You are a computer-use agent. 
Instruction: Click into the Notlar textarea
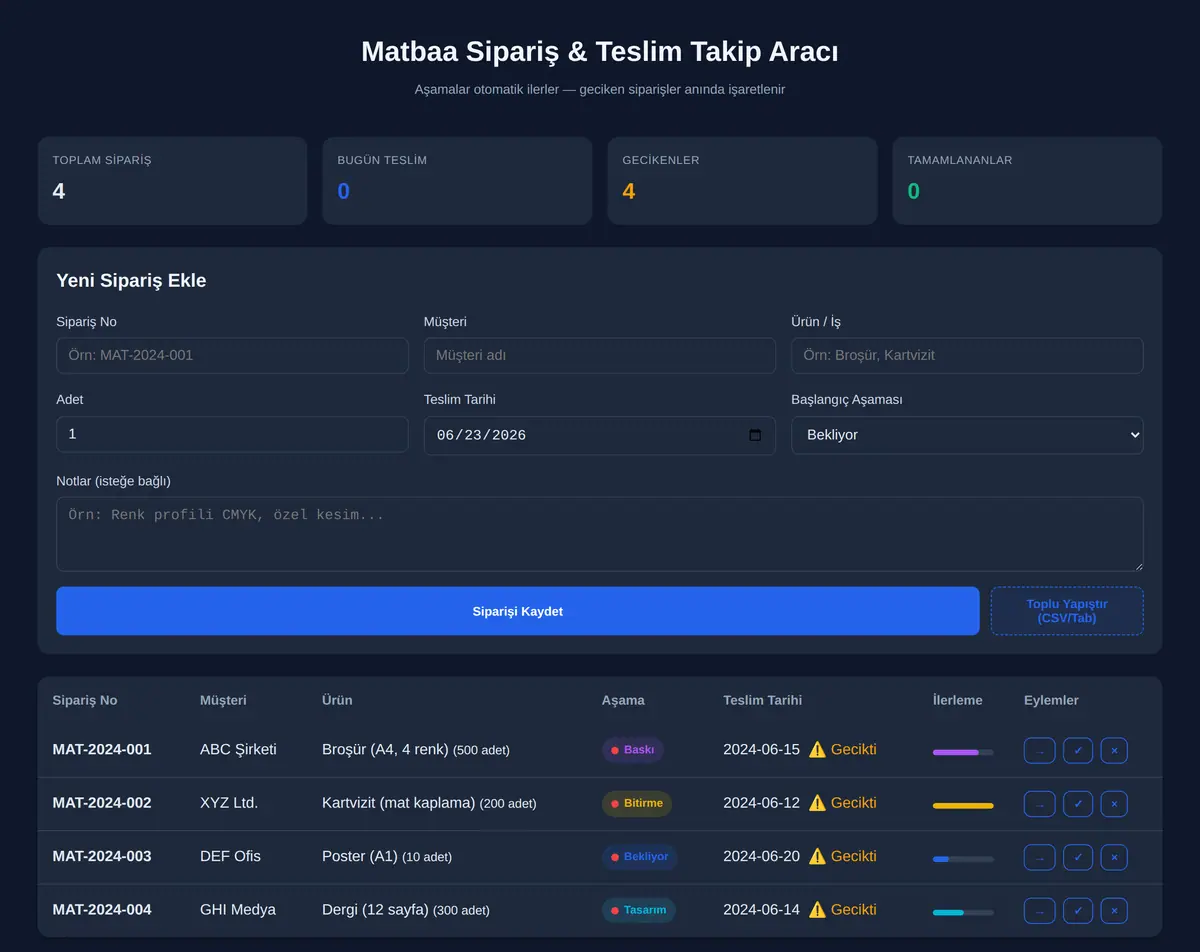point(600,534)
